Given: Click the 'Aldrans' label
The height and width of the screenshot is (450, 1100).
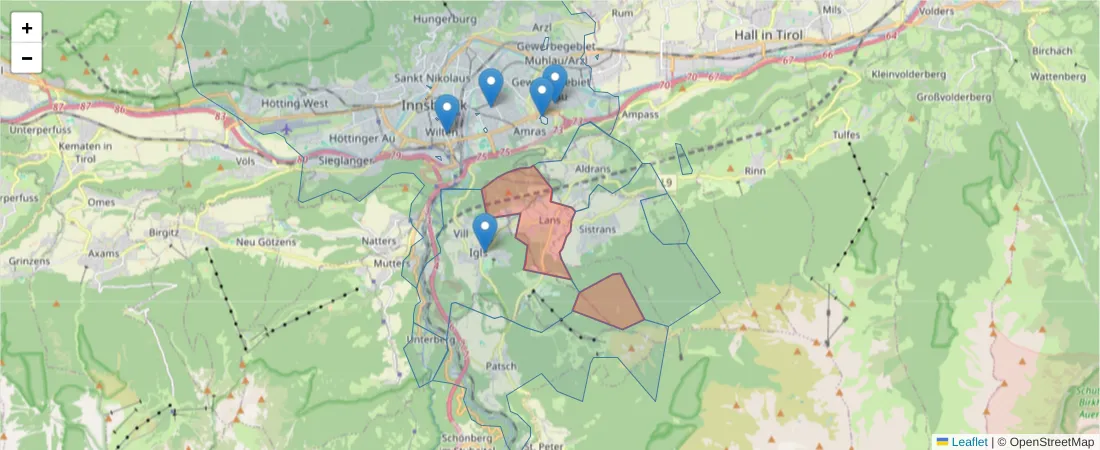Looking at the screenshot, I should click(593, 169).
